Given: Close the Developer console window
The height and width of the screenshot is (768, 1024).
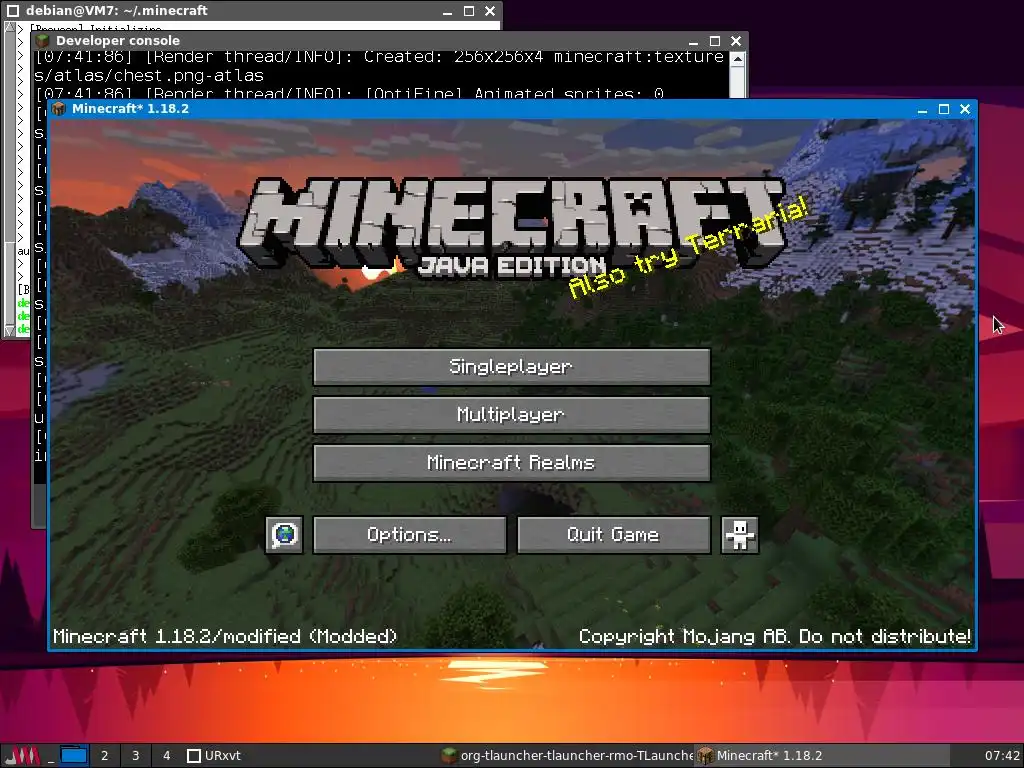Looking at the screenshot, I should click(736, 40).
